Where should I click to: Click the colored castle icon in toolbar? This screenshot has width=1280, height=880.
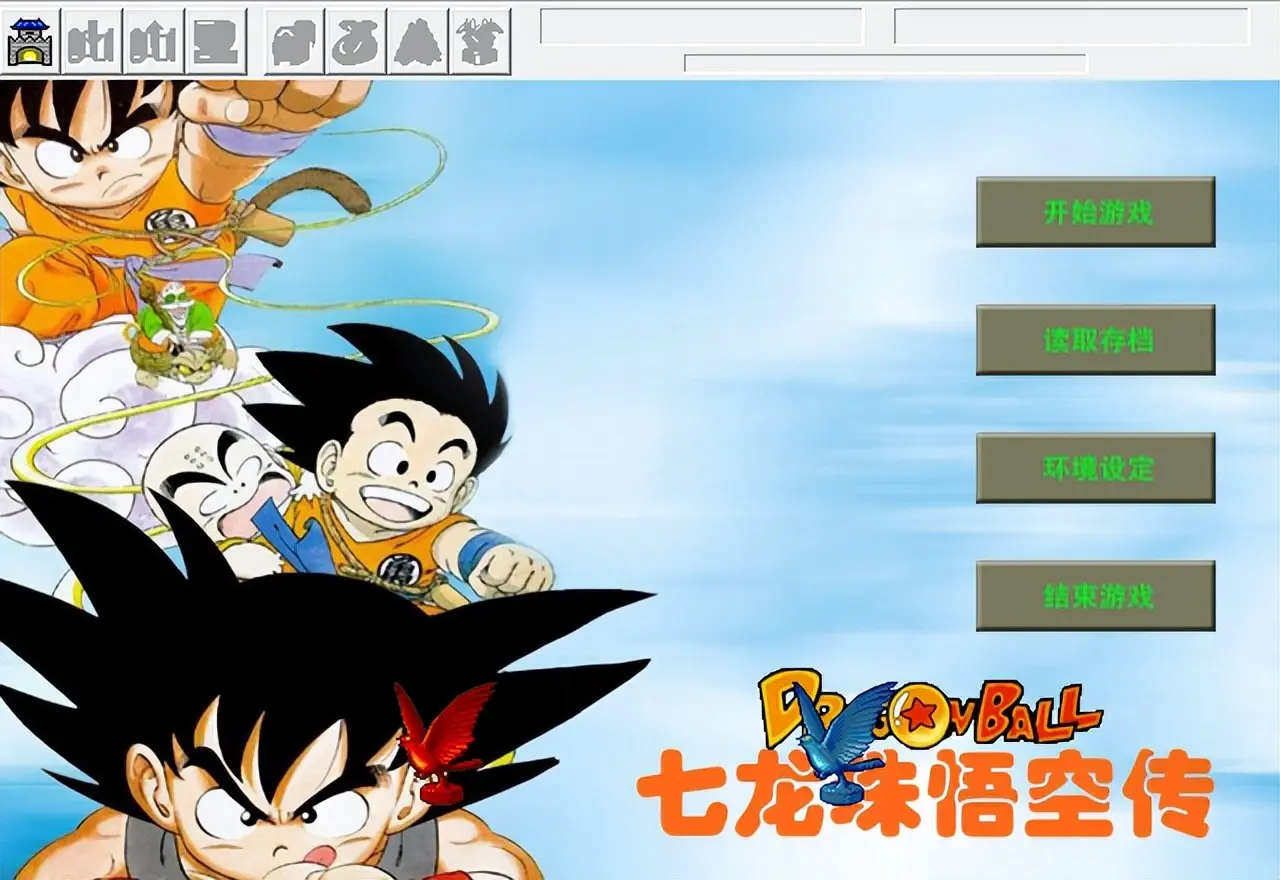[x=30, y=41]
